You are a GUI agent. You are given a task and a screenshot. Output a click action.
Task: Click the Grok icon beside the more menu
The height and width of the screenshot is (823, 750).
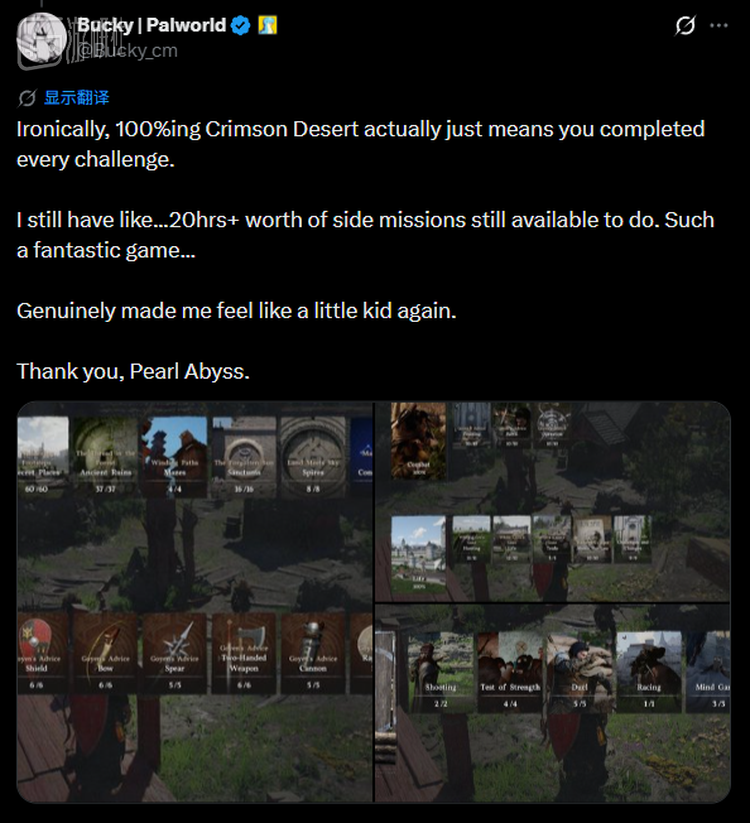[x=685, y=25]
